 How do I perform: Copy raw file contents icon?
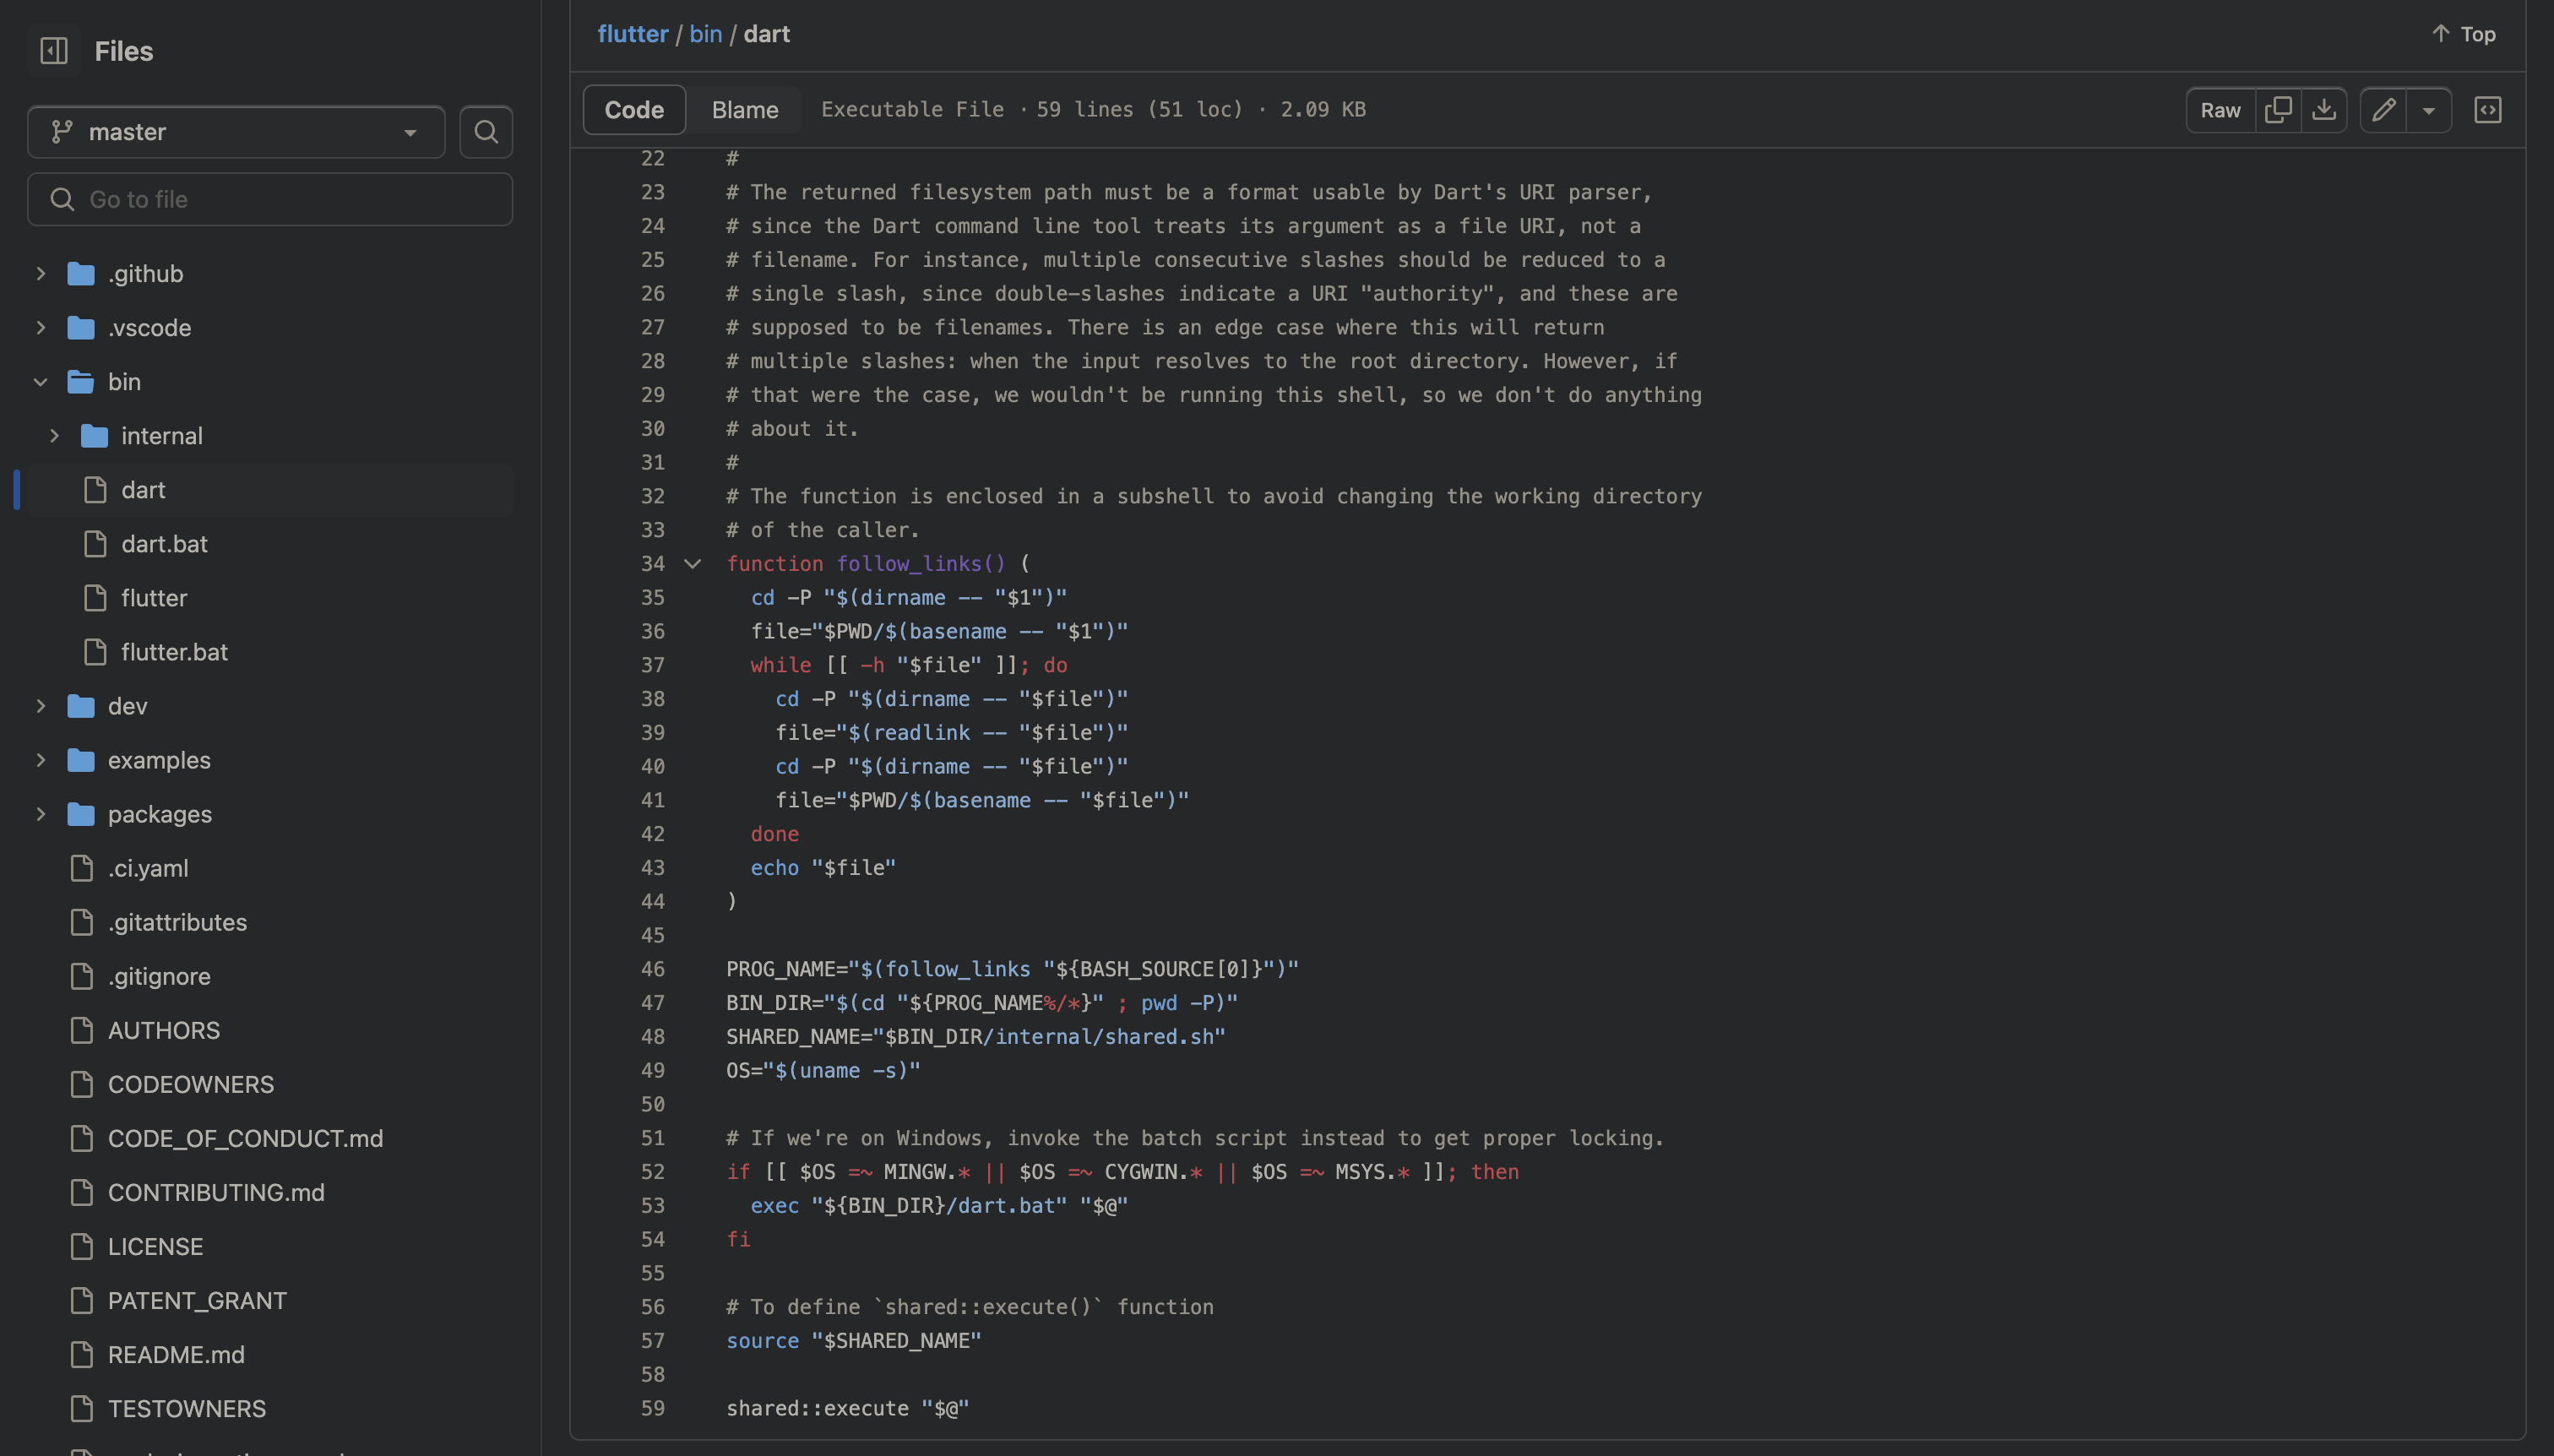tap(2278, 110)
